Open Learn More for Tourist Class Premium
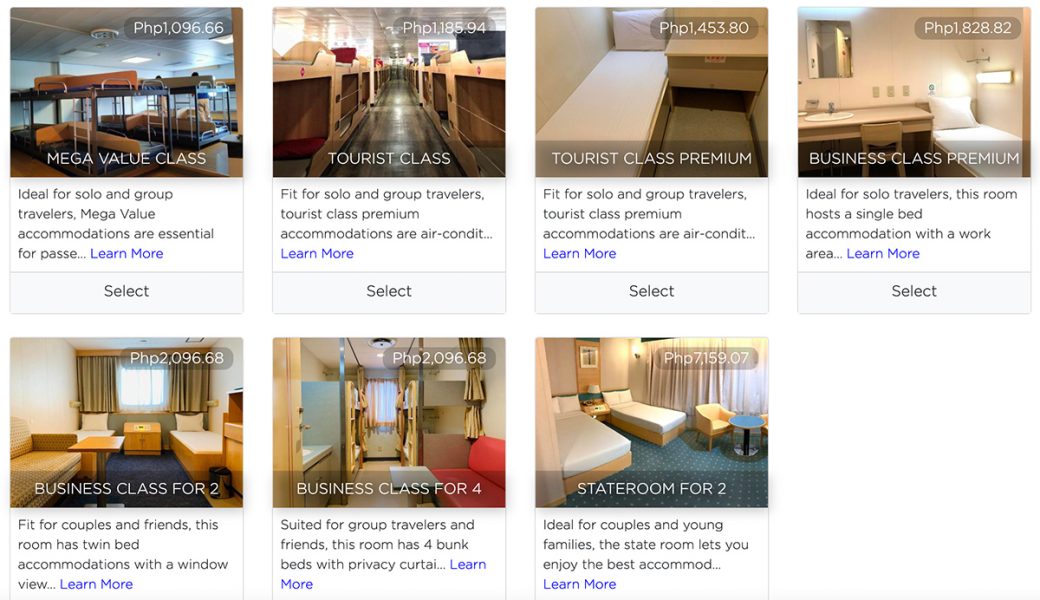This screenshot has height=600, width=1040. [x=579, y=254]
